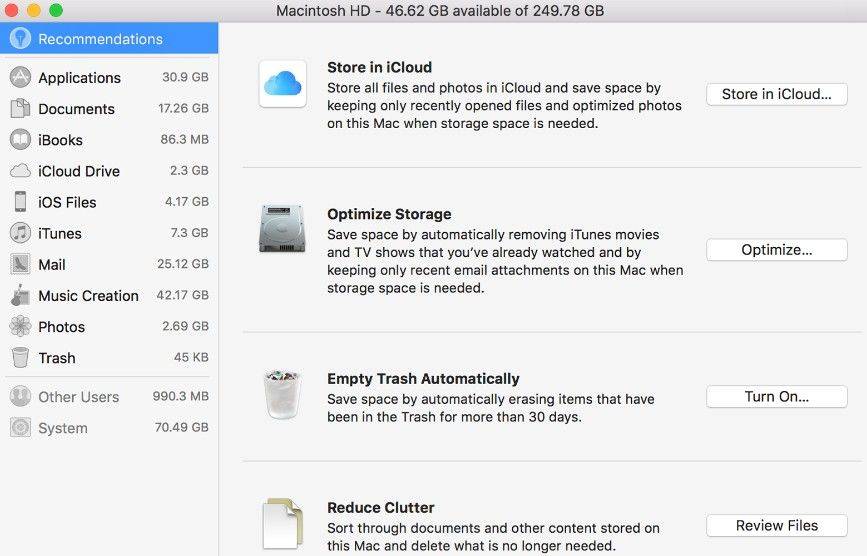Click the iTunes music note icon
This screenshot has height=556, width=867.
pyautogui.click(x=20, y=233)
